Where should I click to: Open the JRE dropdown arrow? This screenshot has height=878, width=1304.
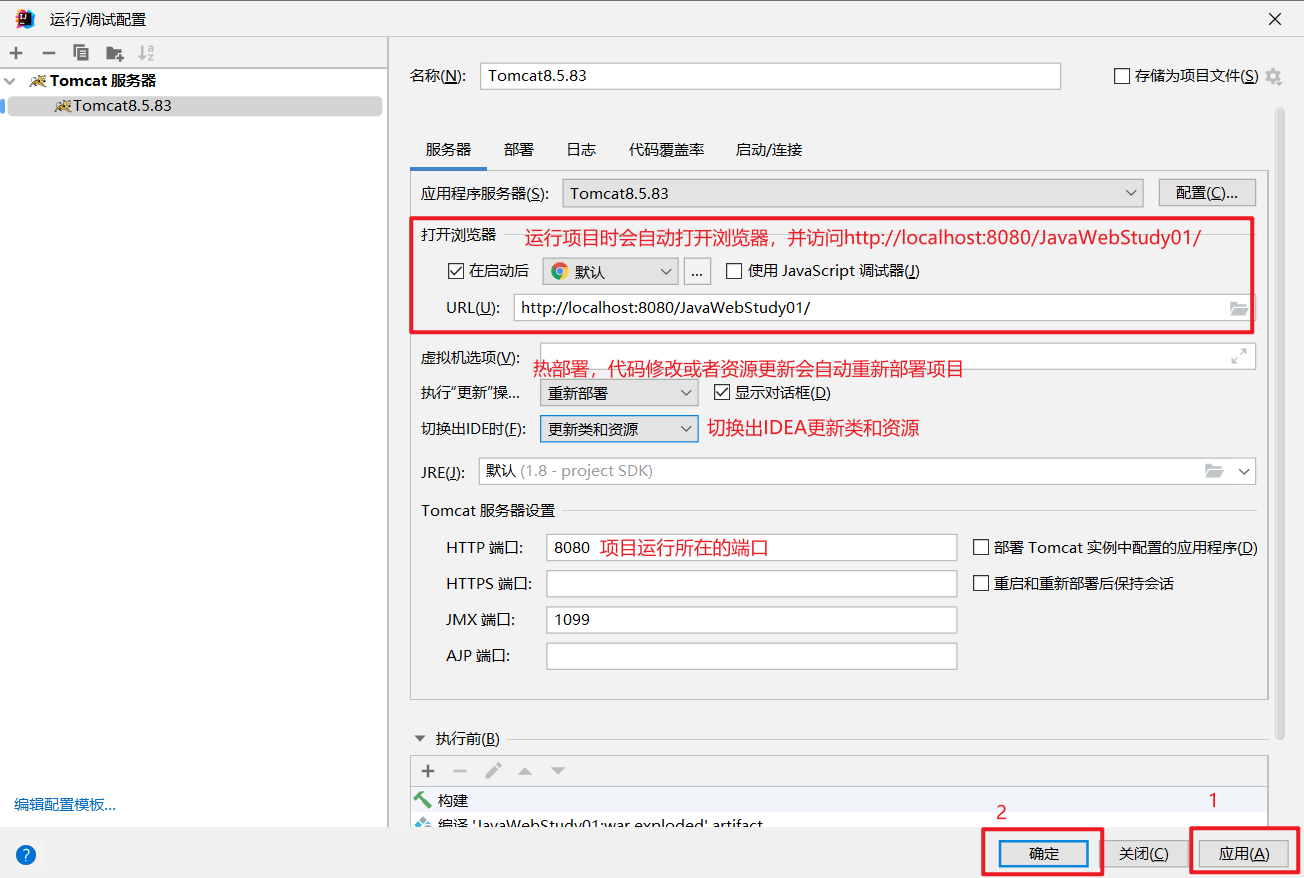[1244, 471]
